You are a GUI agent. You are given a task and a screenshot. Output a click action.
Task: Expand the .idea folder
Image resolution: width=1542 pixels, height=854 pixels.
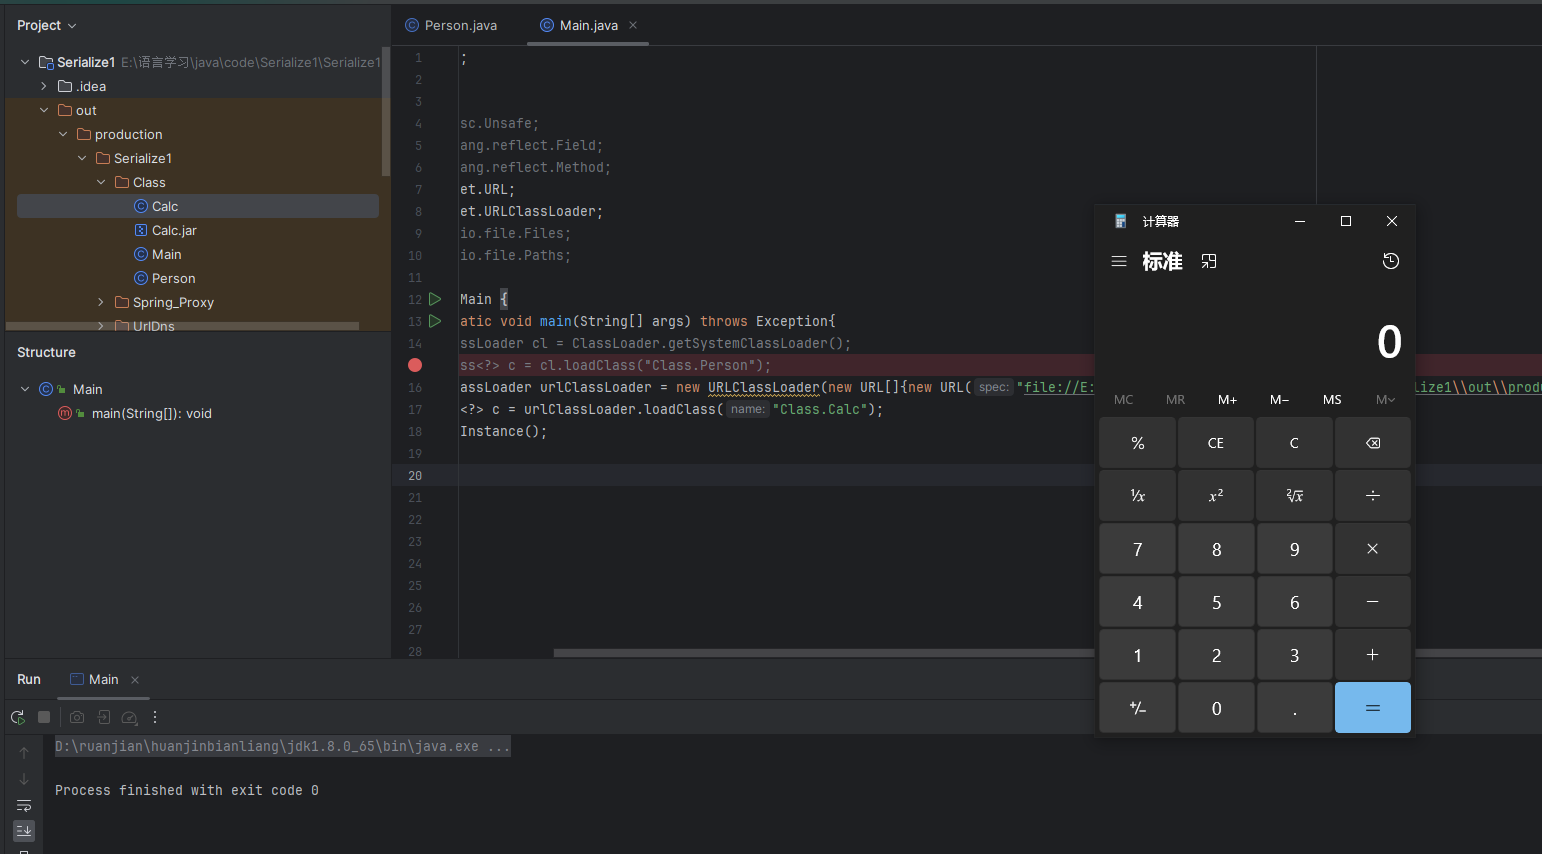(44, 86)
